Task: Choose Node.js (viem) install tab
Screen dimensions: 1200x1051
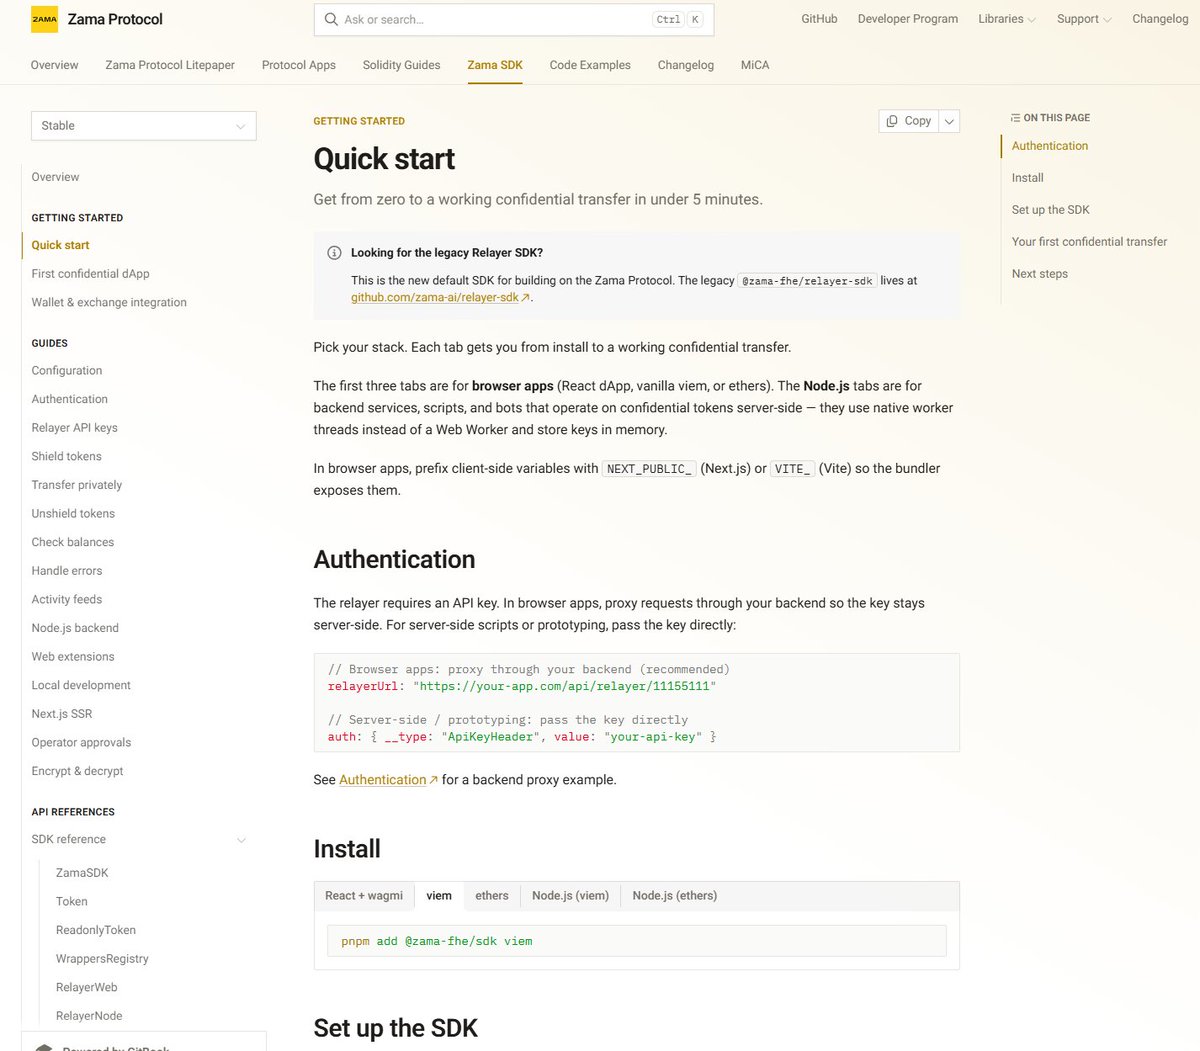Action: click(x=570, y=896)
